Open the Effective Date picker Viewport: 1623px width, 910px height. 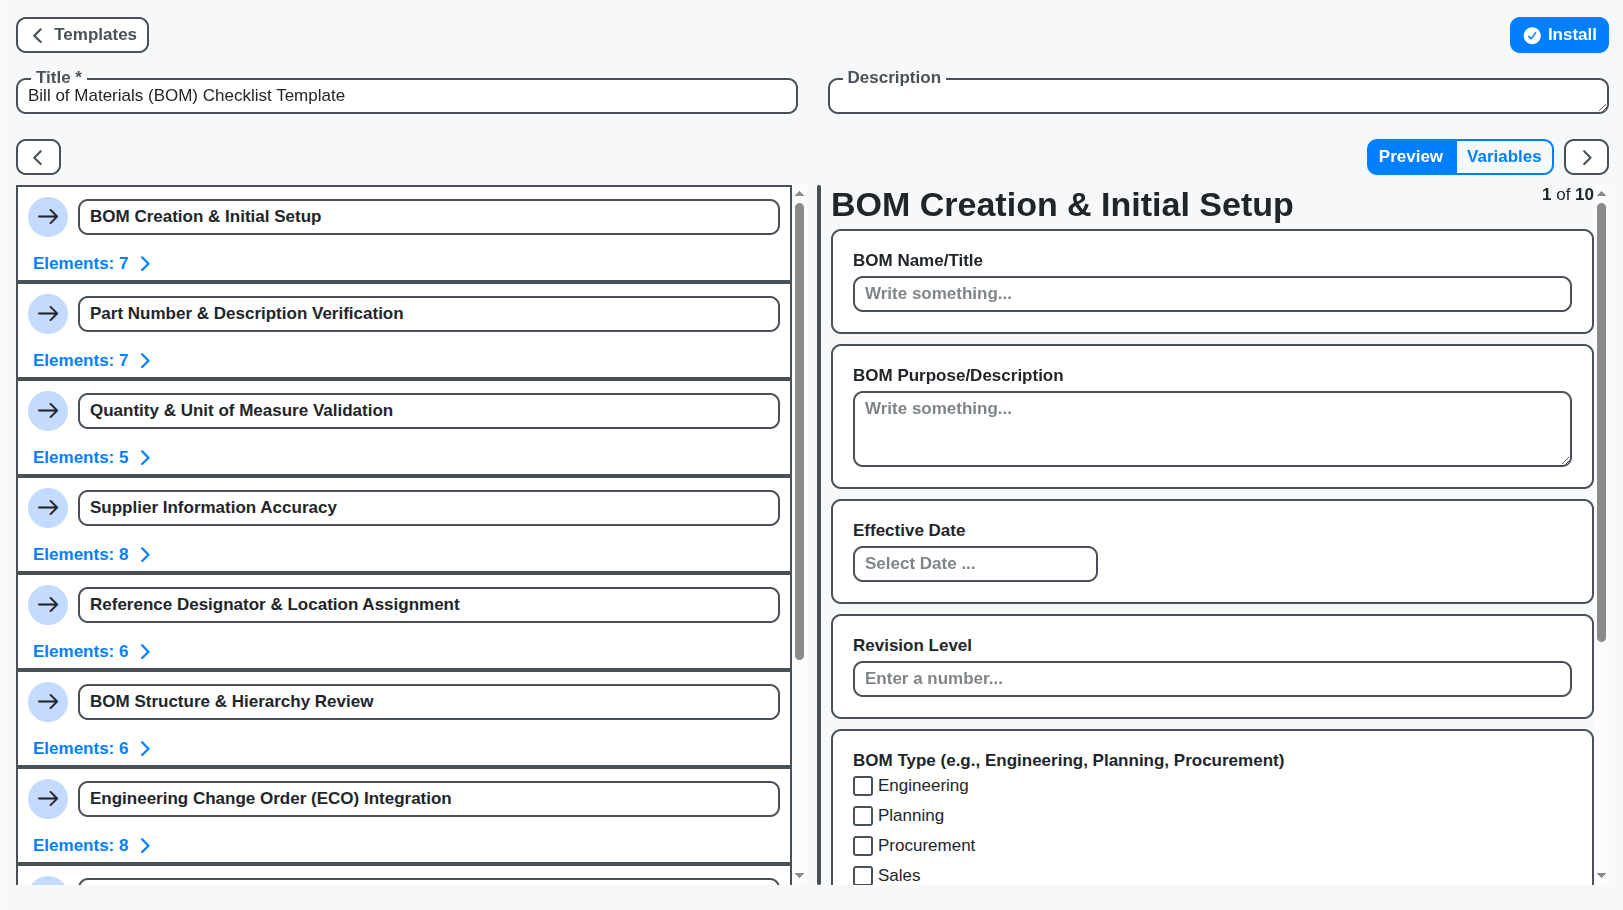point(974,563)
